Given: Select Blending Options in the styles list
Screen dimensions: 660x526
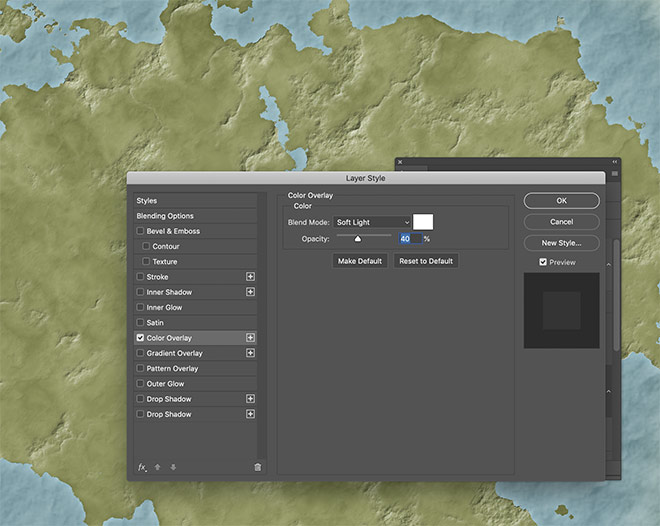Looking at the screenshot, I should (166, 216).
